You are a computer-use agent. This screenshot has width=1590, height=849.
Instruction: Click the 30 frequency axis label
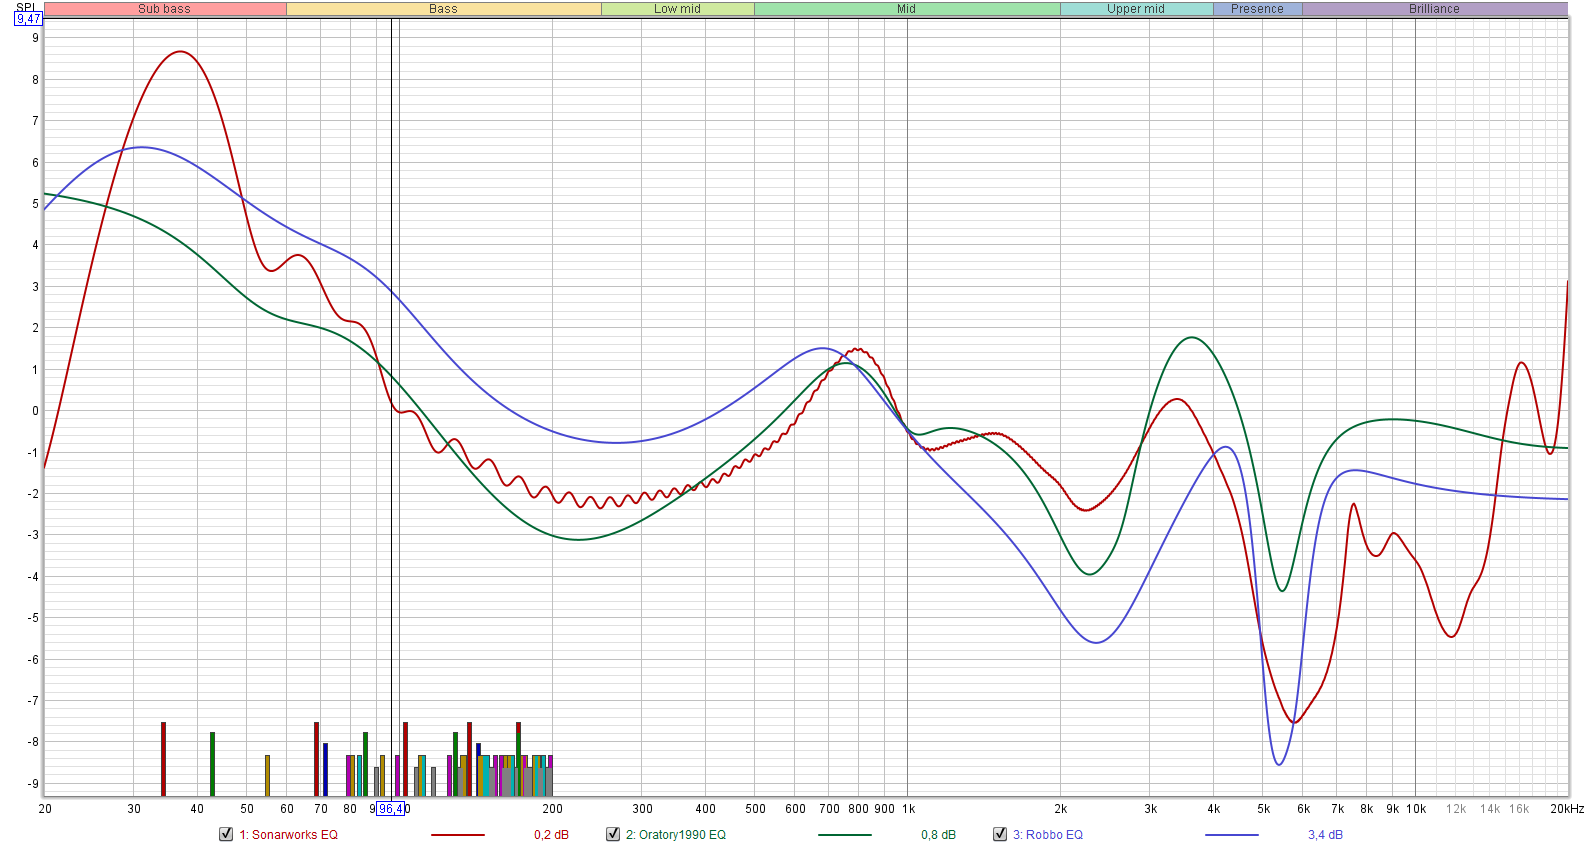tap(134, 809)
